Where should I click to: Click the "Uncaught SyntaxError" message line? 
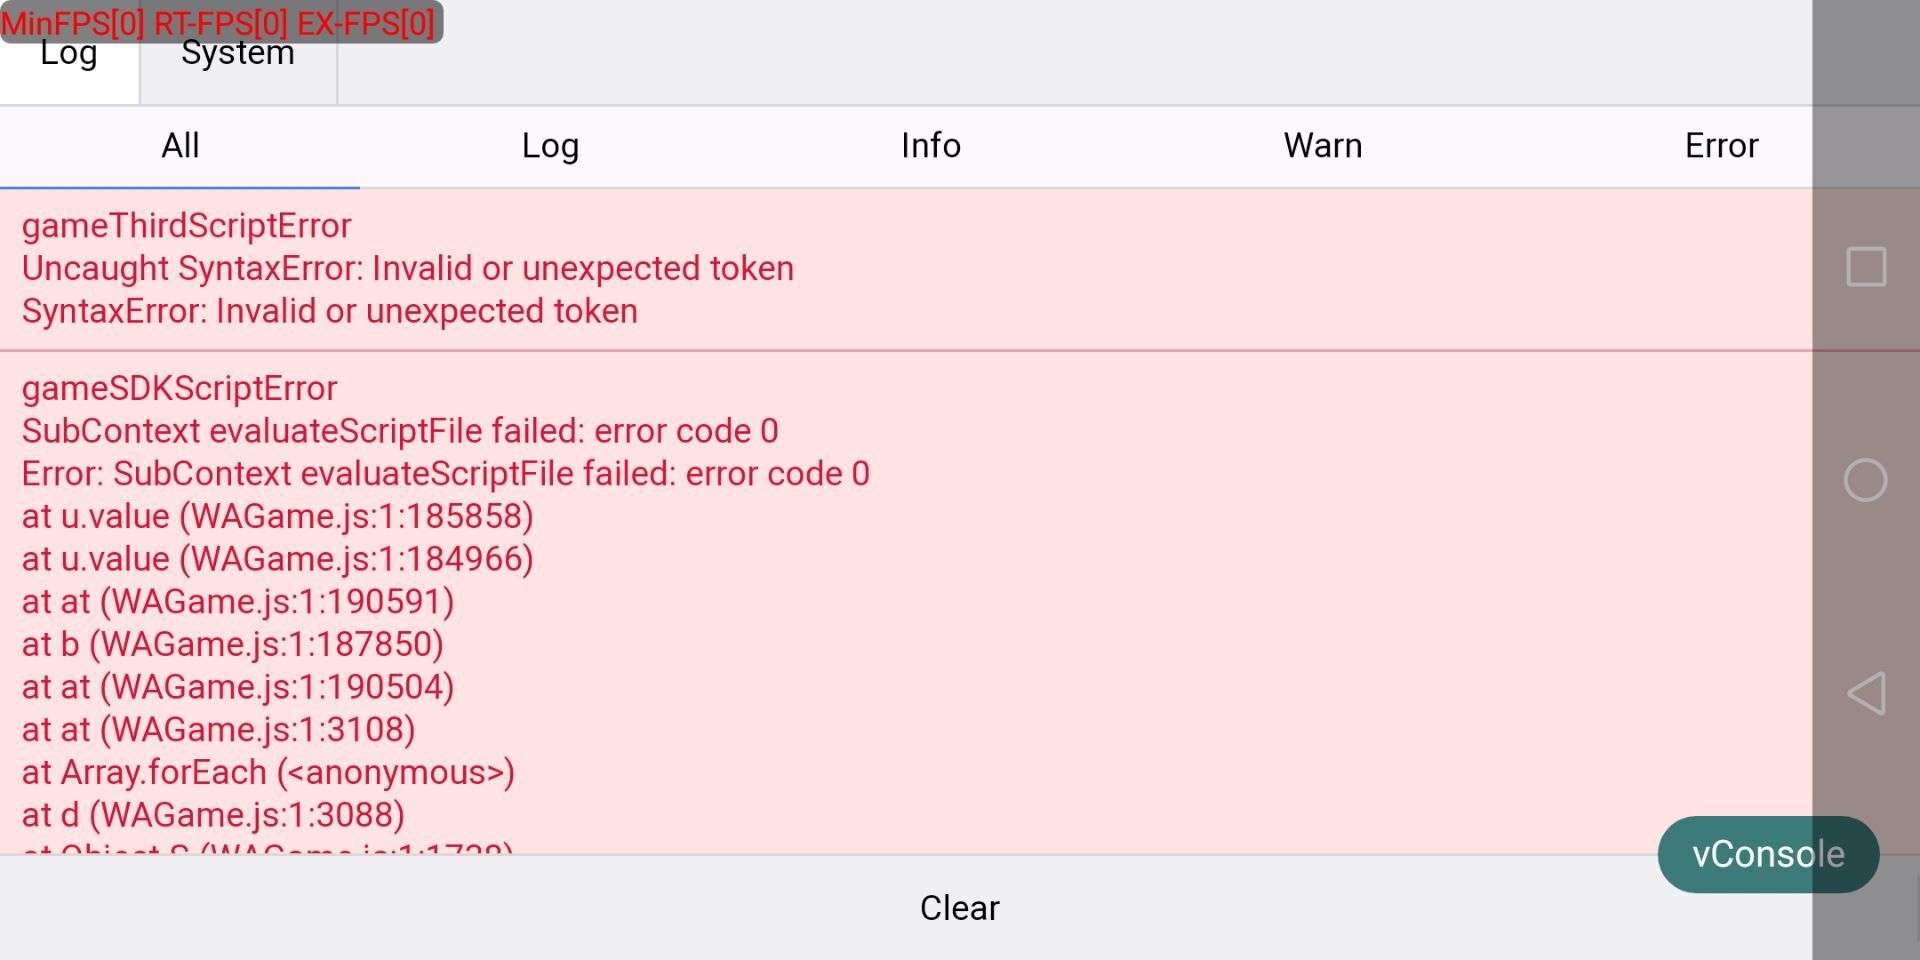(408, 269)
